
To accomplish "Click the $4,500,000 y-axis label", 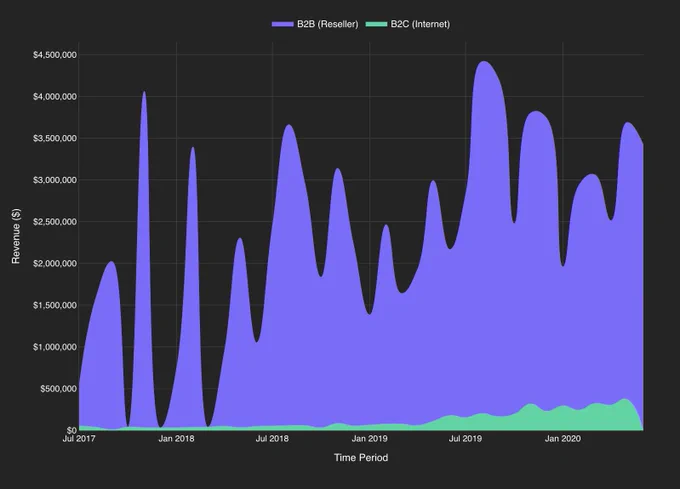I will tap(55, 55).
